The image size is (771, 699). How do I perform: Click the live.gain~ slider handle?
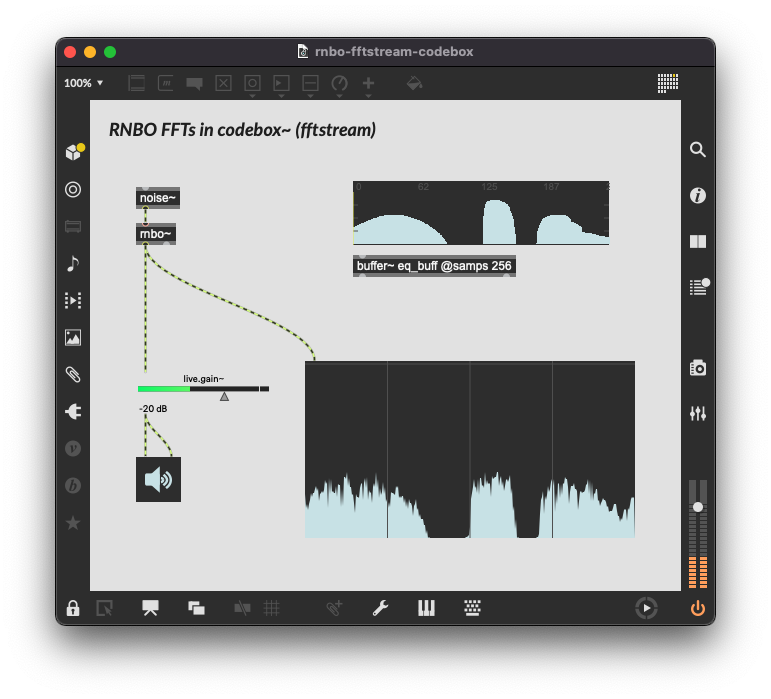point(224,396)
